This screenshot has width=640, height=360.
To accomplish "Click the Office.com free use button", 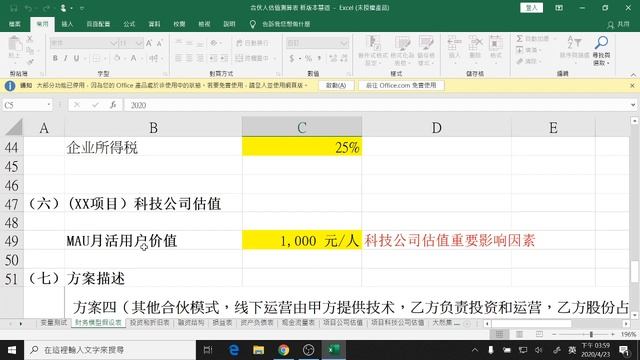I will (x=401, y=85).
